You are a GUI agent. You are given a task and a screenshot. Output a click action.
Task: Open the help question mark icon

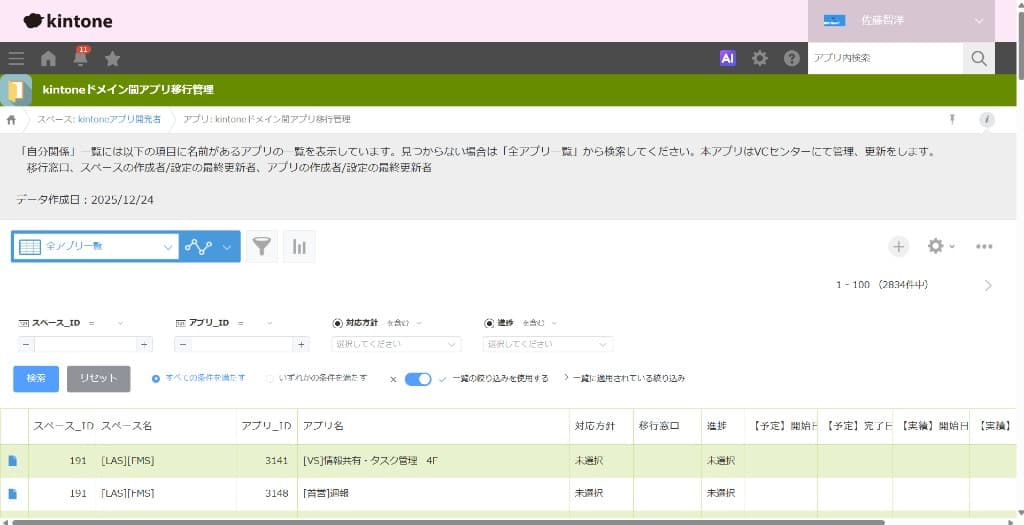tap(792, 58)
